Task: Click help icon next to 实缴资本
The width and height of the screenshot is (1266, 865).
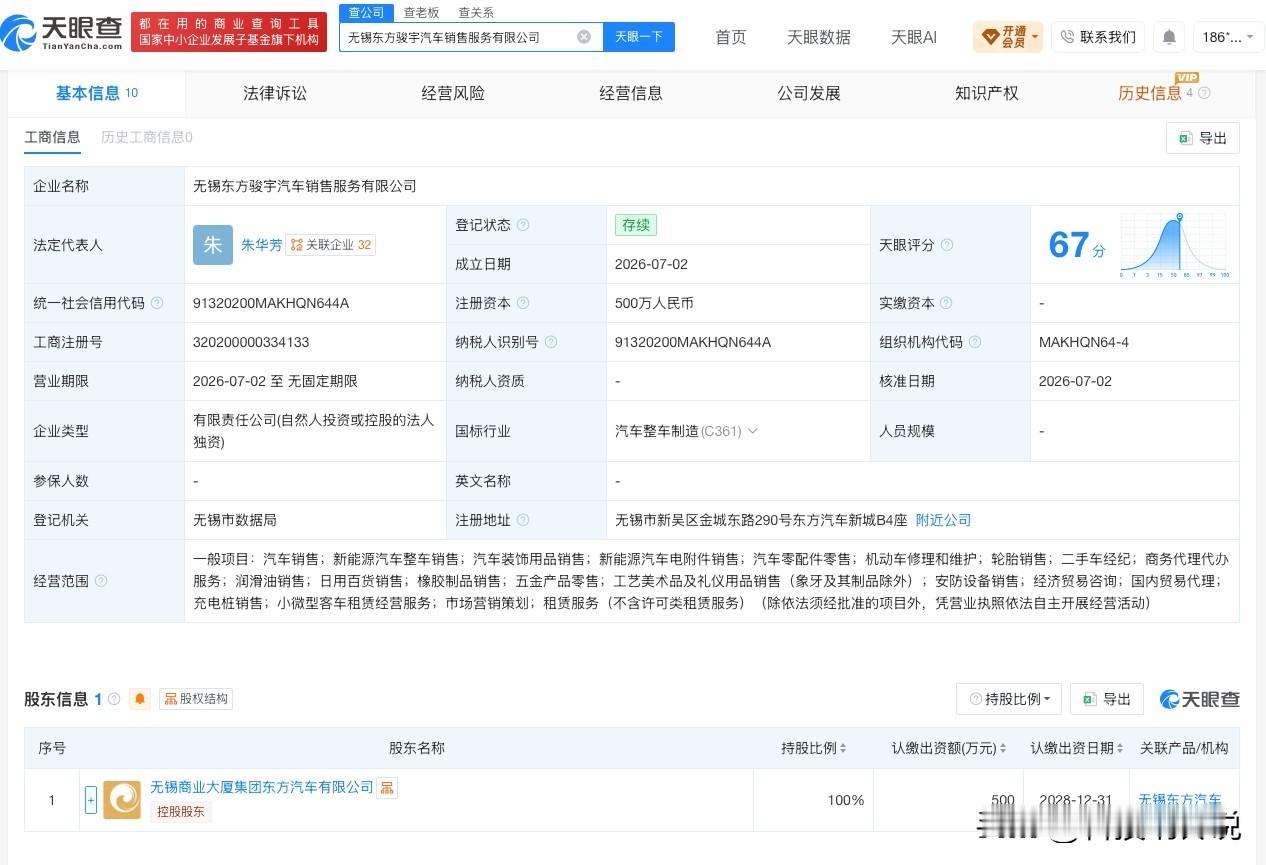Action: coord(946,303)
